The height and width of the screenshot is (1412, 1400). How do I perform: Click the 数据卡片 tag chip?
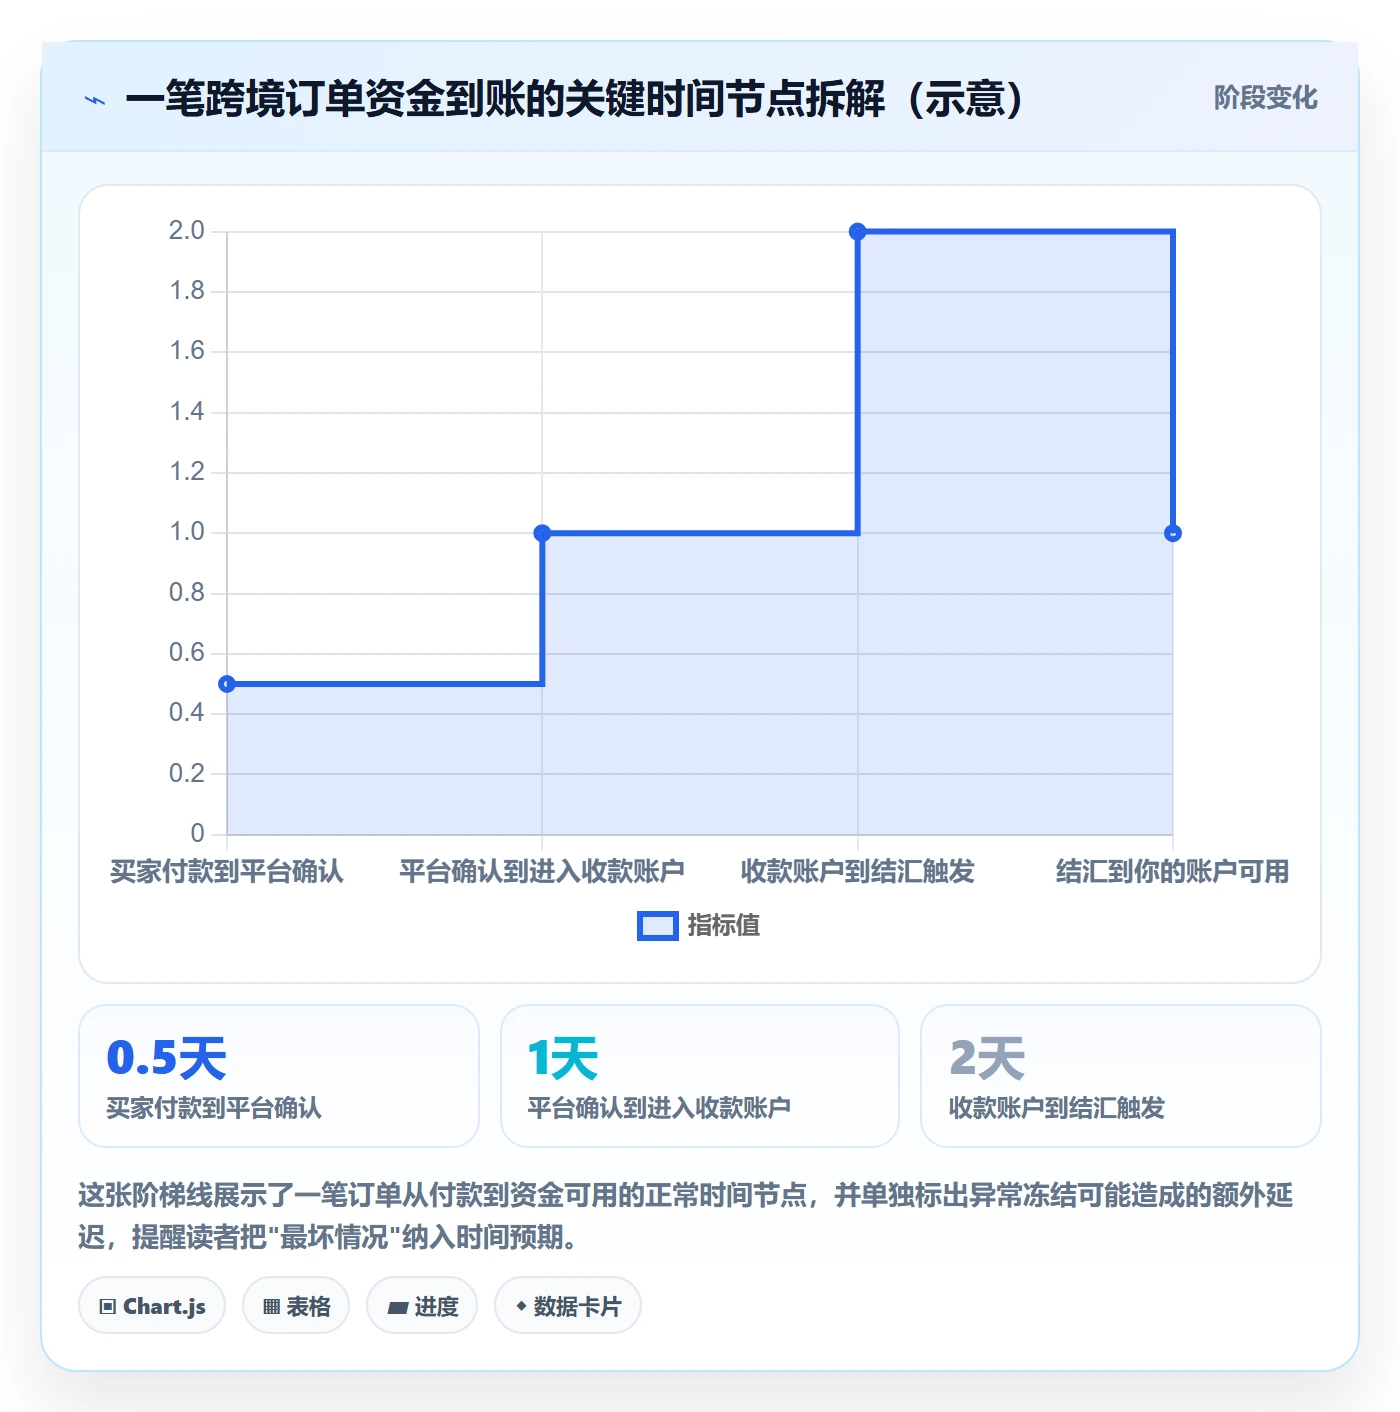pyautogui.click(x=568, y=1306)
